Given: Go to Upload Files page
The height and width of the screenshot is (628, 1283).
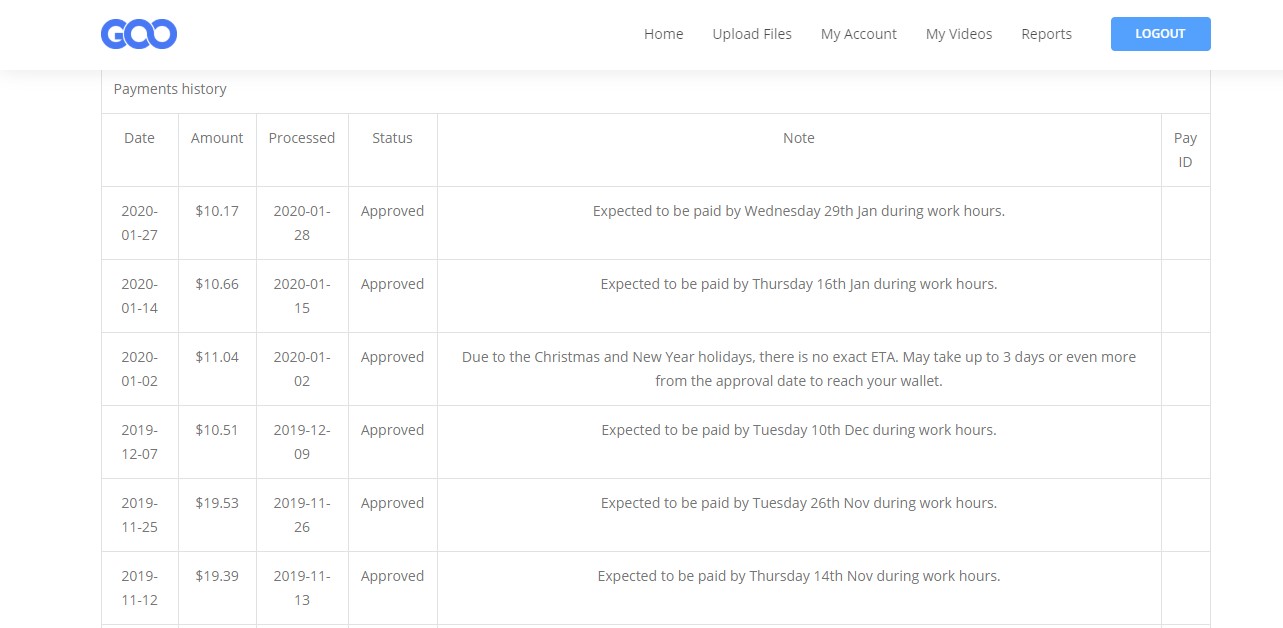Looking at the screenshot, I should click(751, 34).
